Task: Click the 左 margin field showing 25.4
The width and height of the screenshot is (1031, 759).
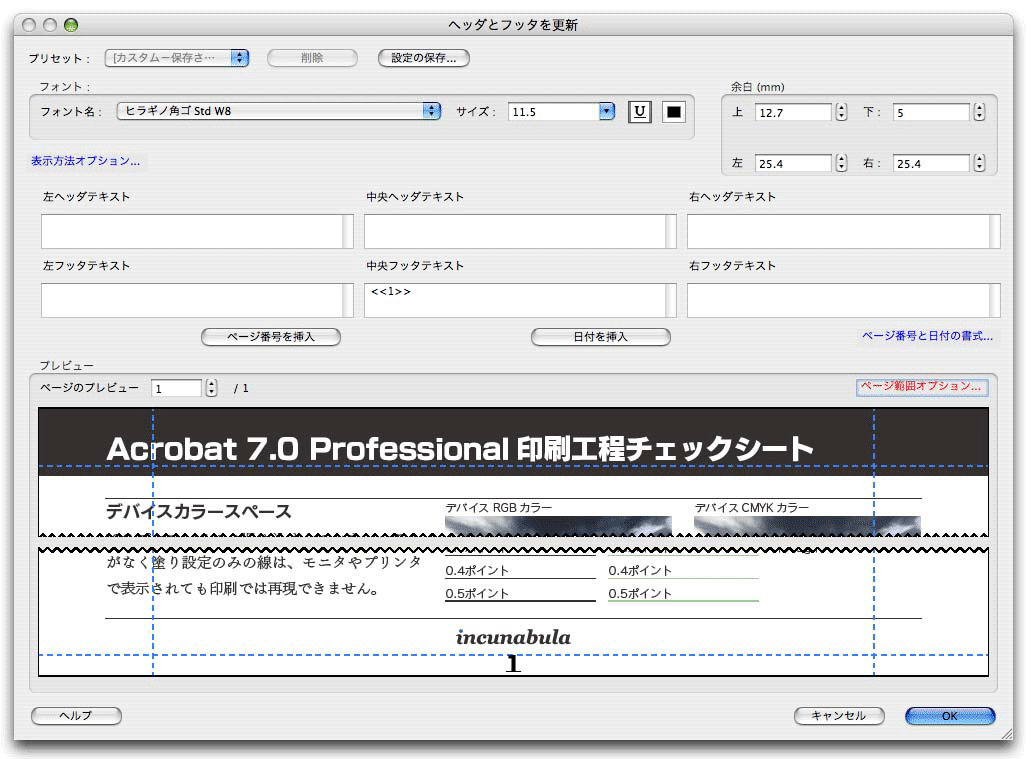Action: pos(793,164)
